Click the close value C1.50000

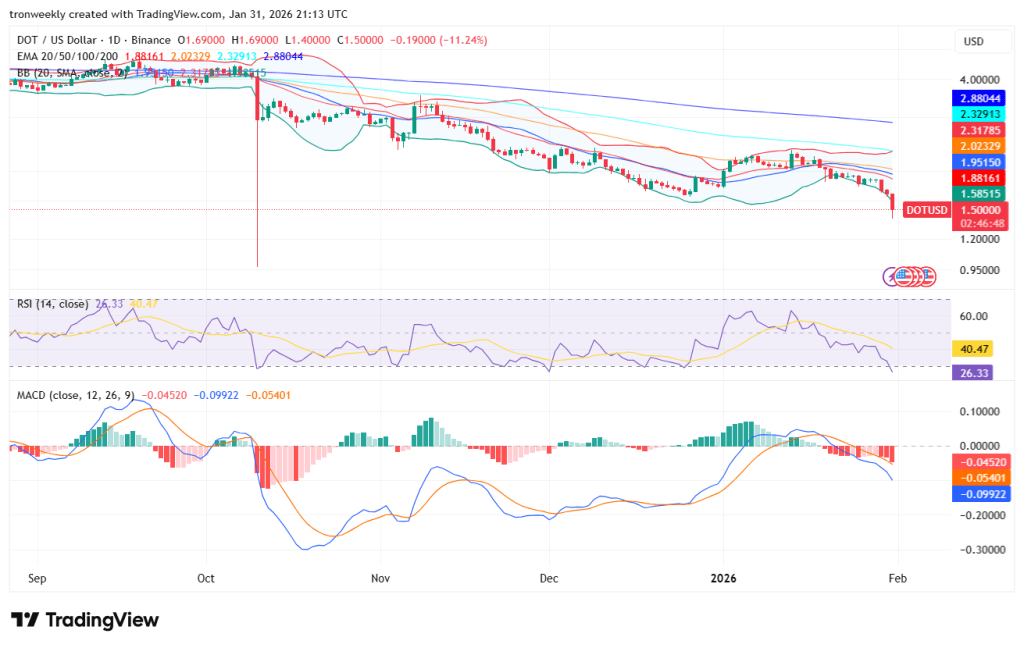pos(360,40)
